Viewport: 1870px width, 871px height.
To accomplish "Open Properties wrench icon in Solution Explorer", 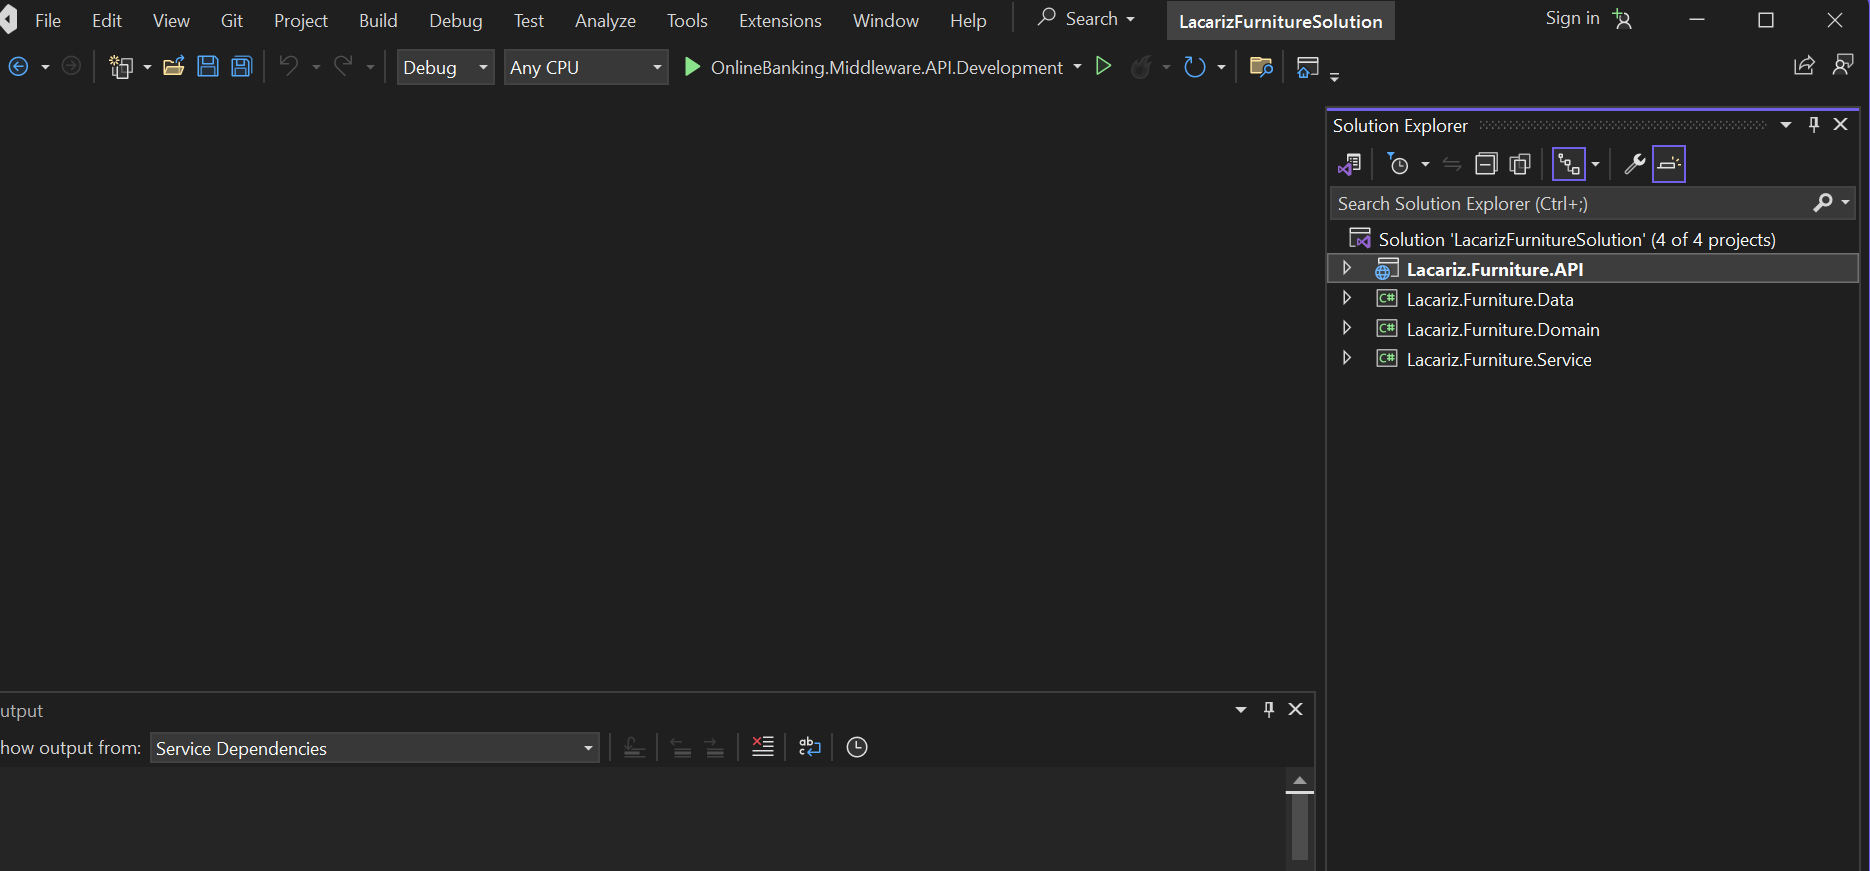I will coord(1634,164).
